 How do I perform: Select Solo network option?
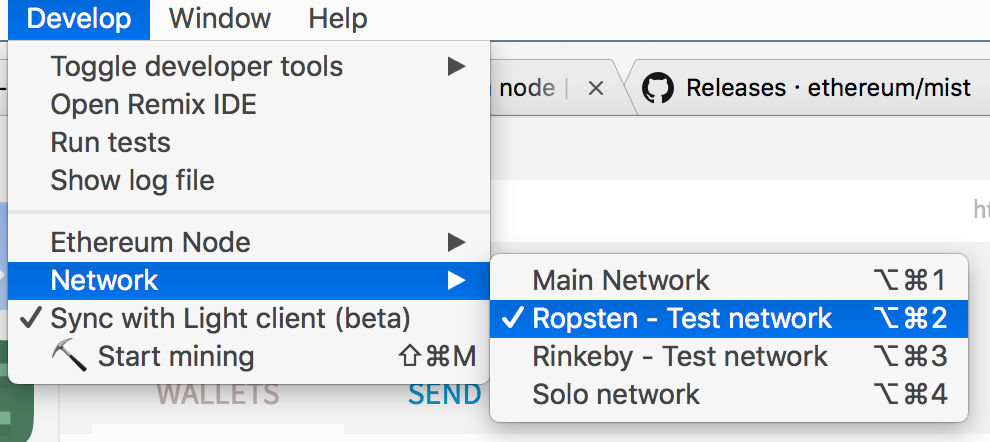pyautogui.click(x=616, y=395)
